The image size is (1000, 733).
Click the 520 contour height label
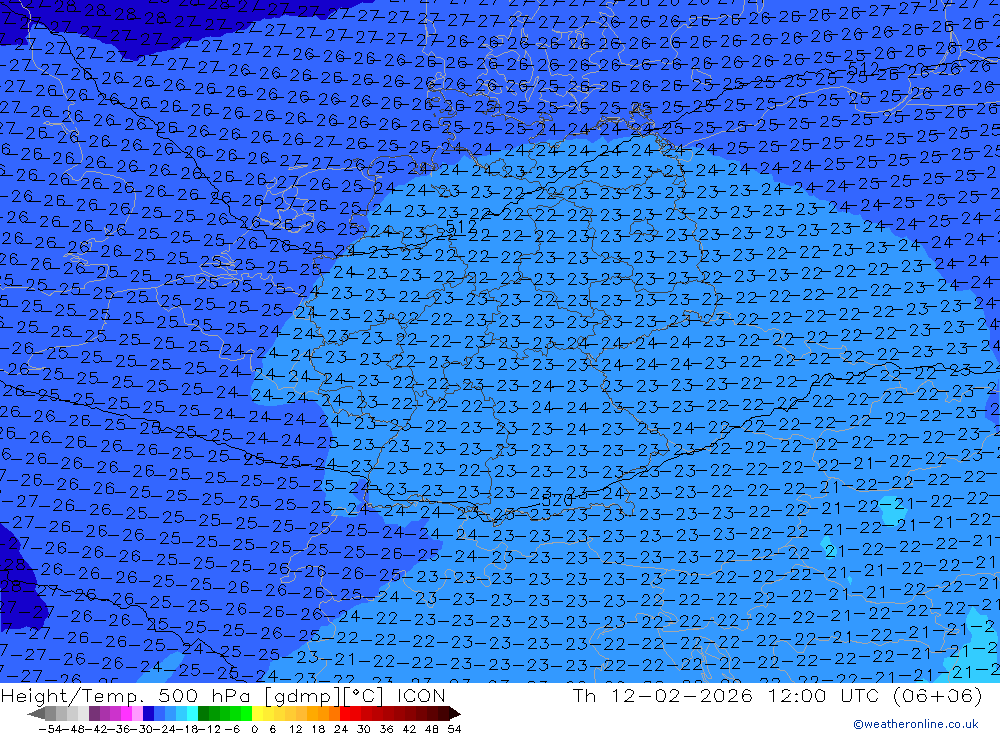[557, 500]
